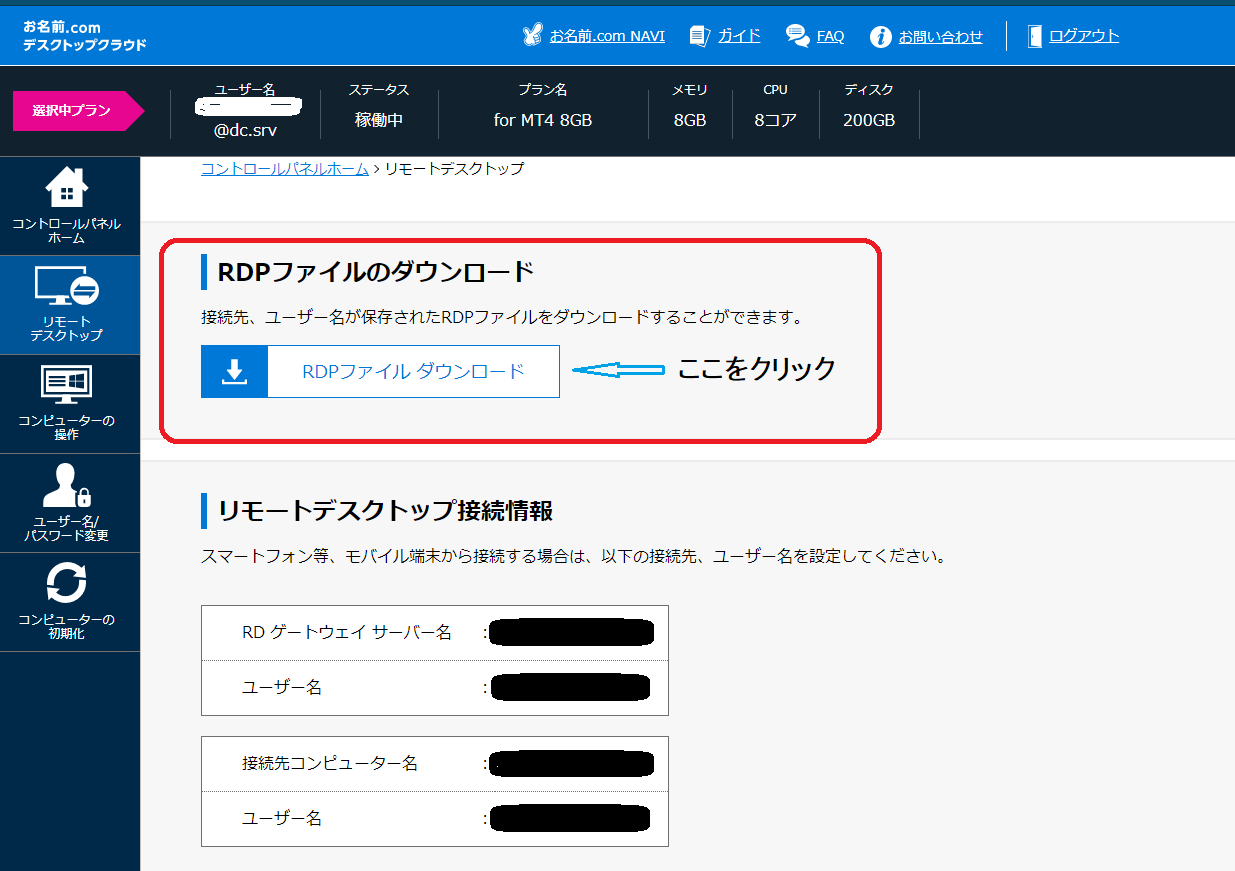Click the ログアウト link
The image size is (1235, 871).
tap(1084, 36)
